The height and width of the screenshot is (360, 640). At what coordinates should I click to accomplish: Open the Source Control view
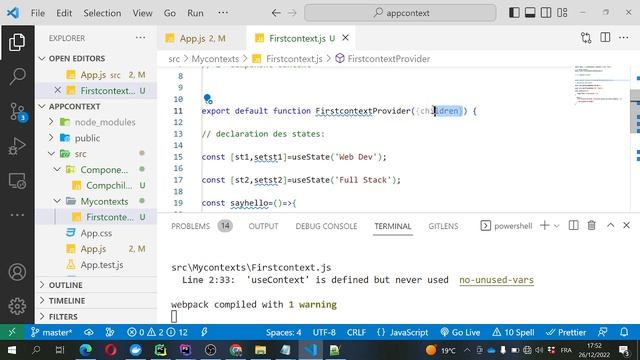[x=18, y=111]
